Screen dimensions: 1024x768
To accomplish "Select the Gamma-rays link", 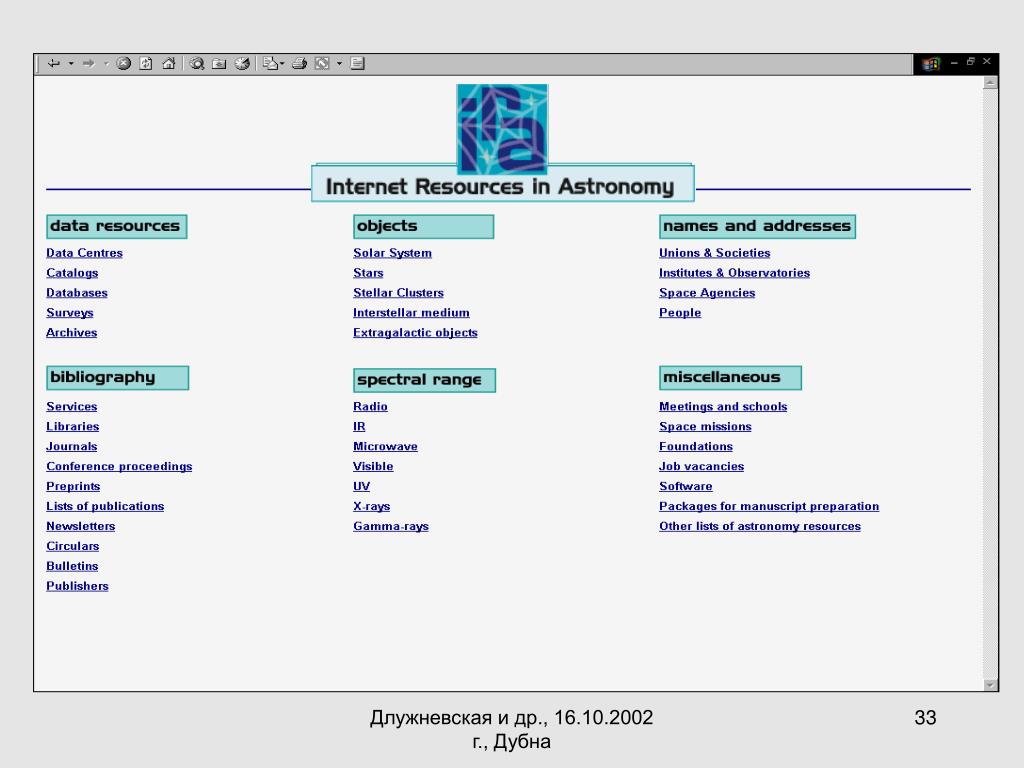I will coord(391,526).
